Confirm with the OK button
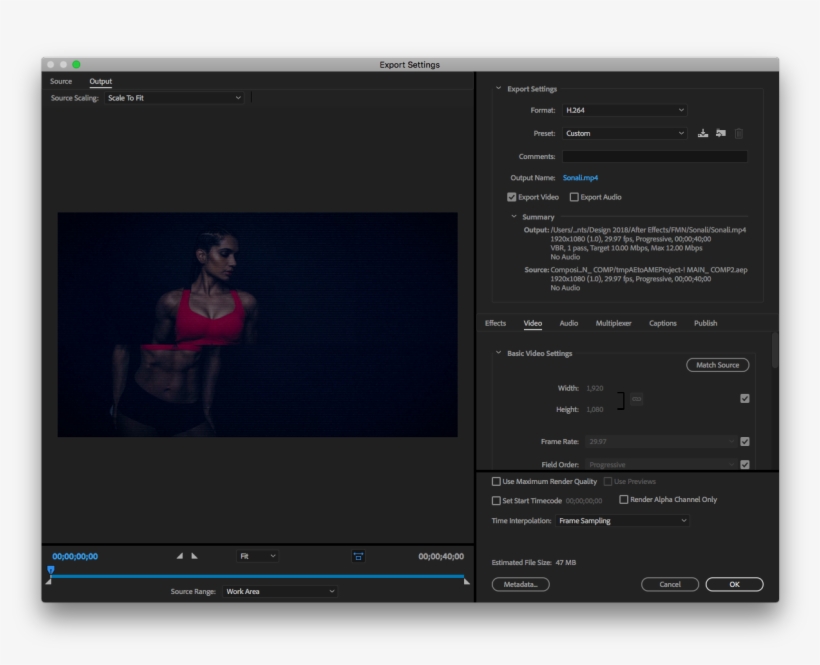This screenshot has width=820, height=665. tap(734, 584)
